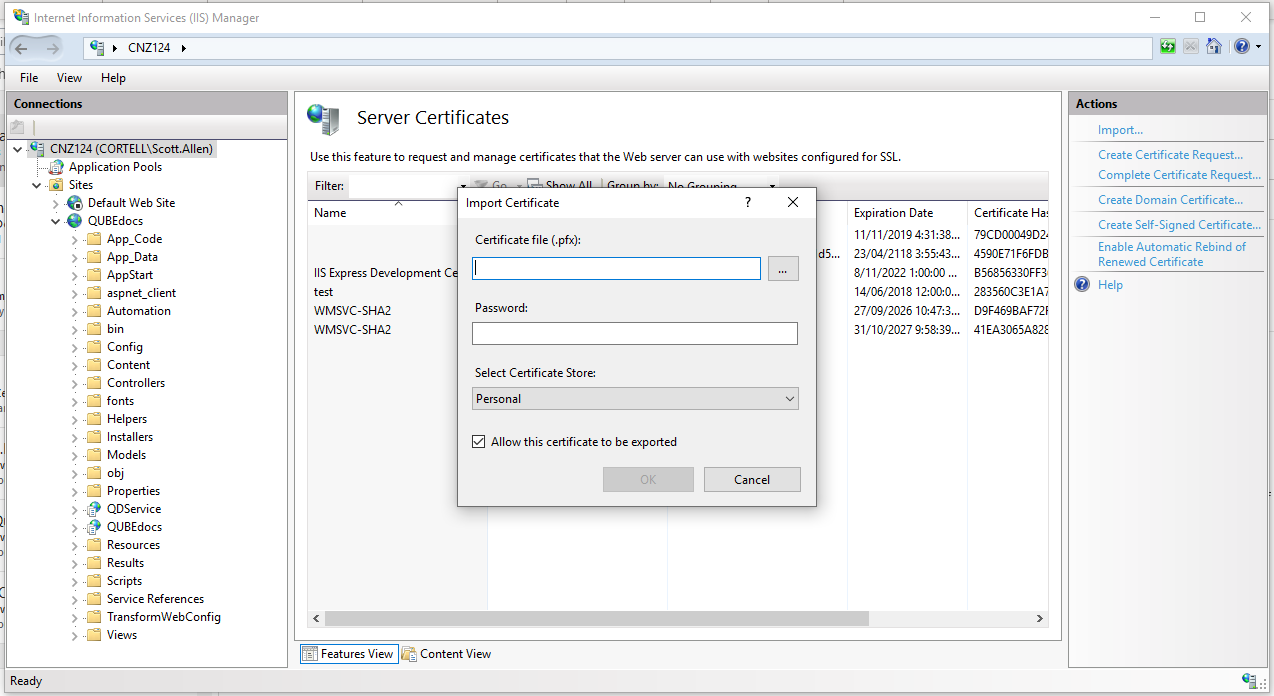Select the Resources folder in tree
The image size is (1274, 696).
(x=133, y=545)
